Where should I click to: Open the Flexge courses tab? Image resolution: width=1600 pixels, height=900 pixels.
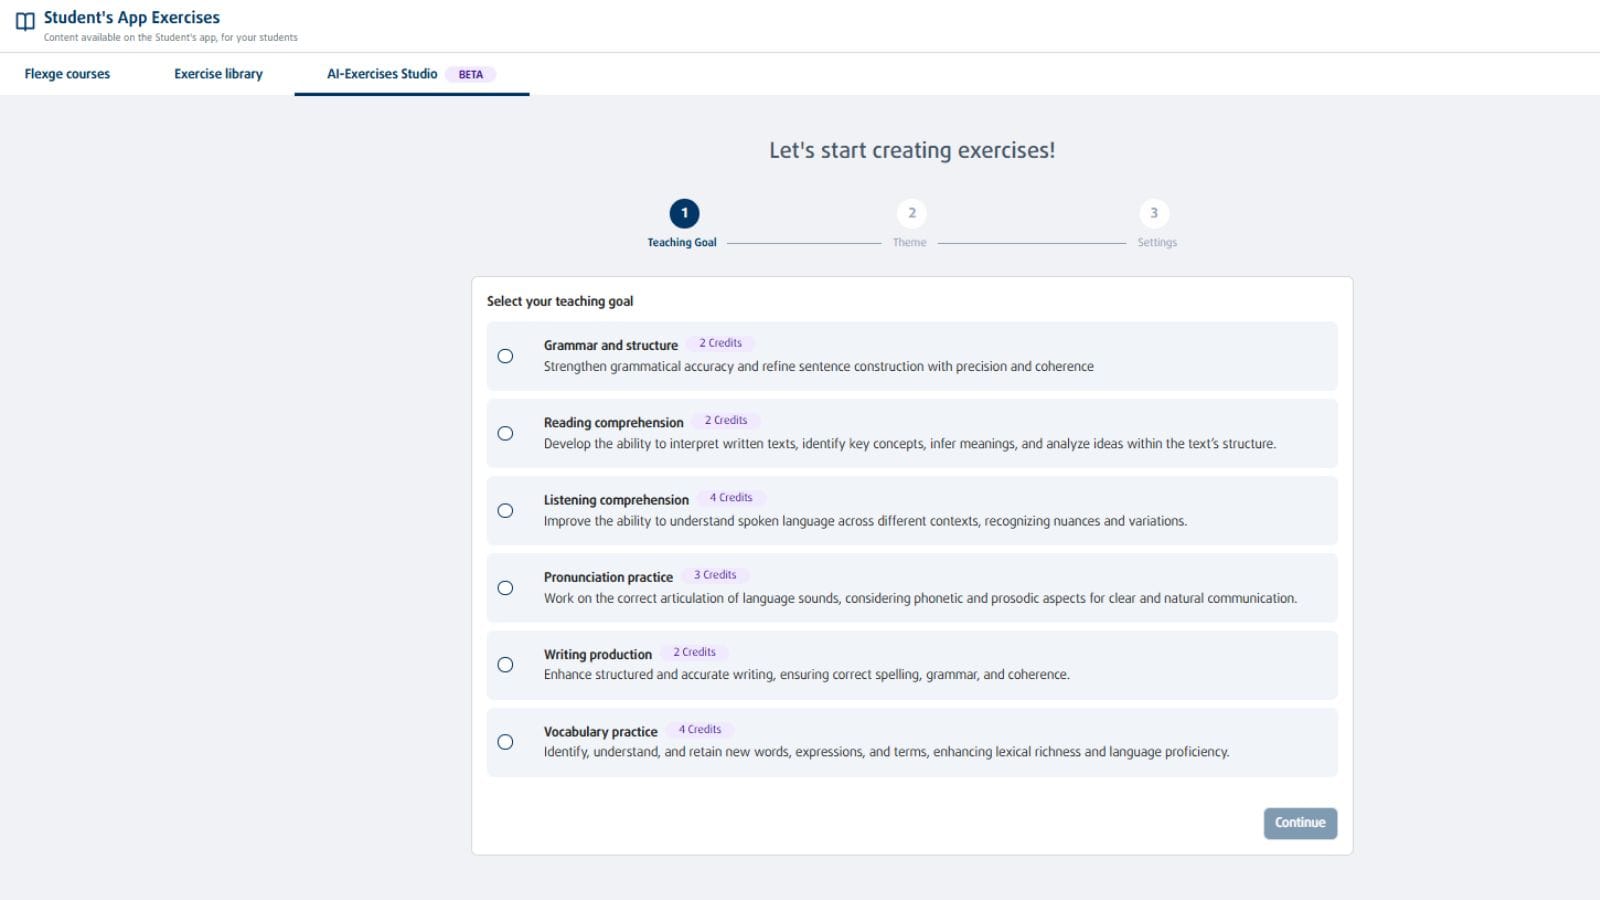click(67, 74)
